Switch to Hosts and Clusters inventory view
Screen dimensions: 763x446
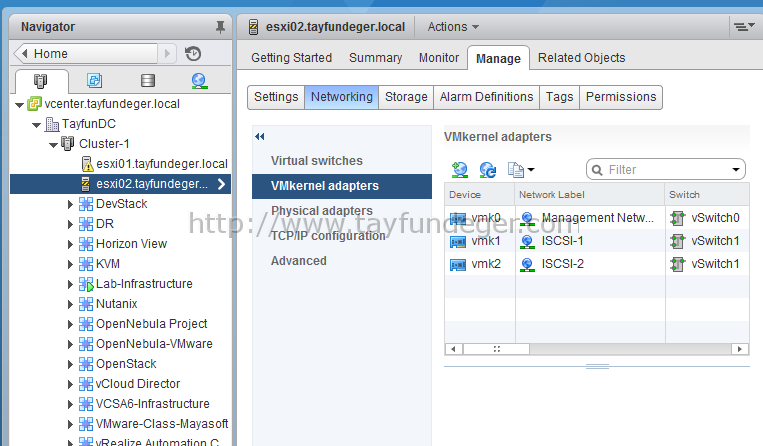point(40,80)
